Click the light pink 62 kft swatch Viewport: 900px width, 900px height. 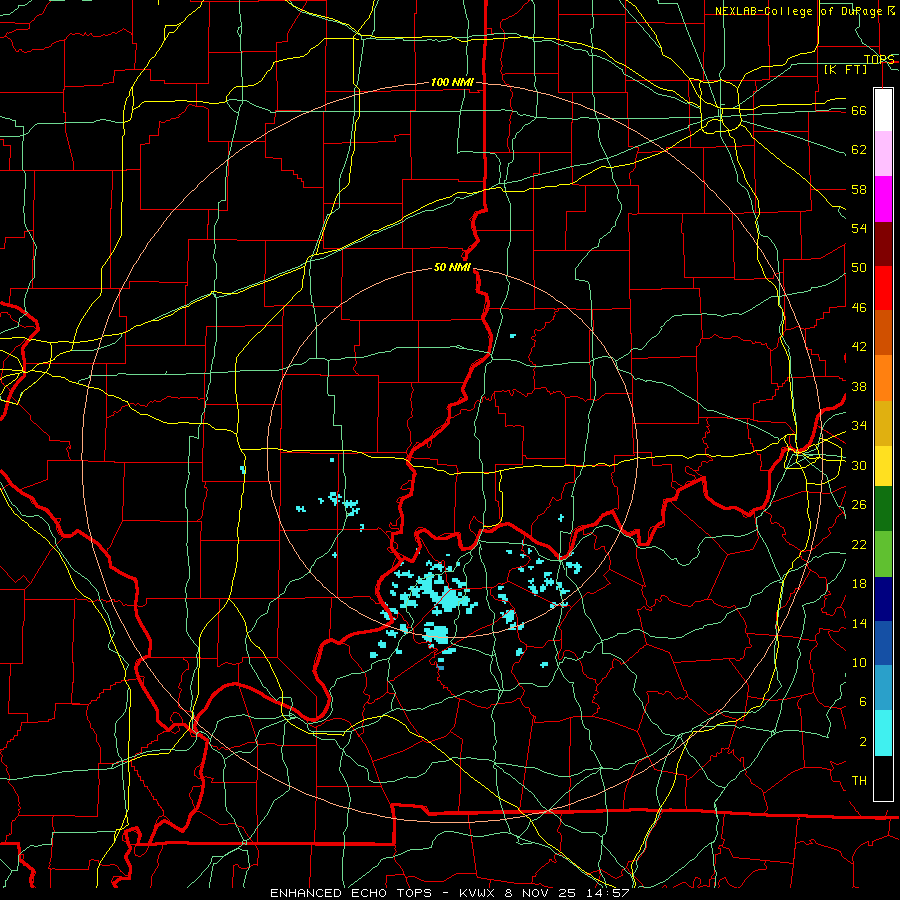coord(883,154)
